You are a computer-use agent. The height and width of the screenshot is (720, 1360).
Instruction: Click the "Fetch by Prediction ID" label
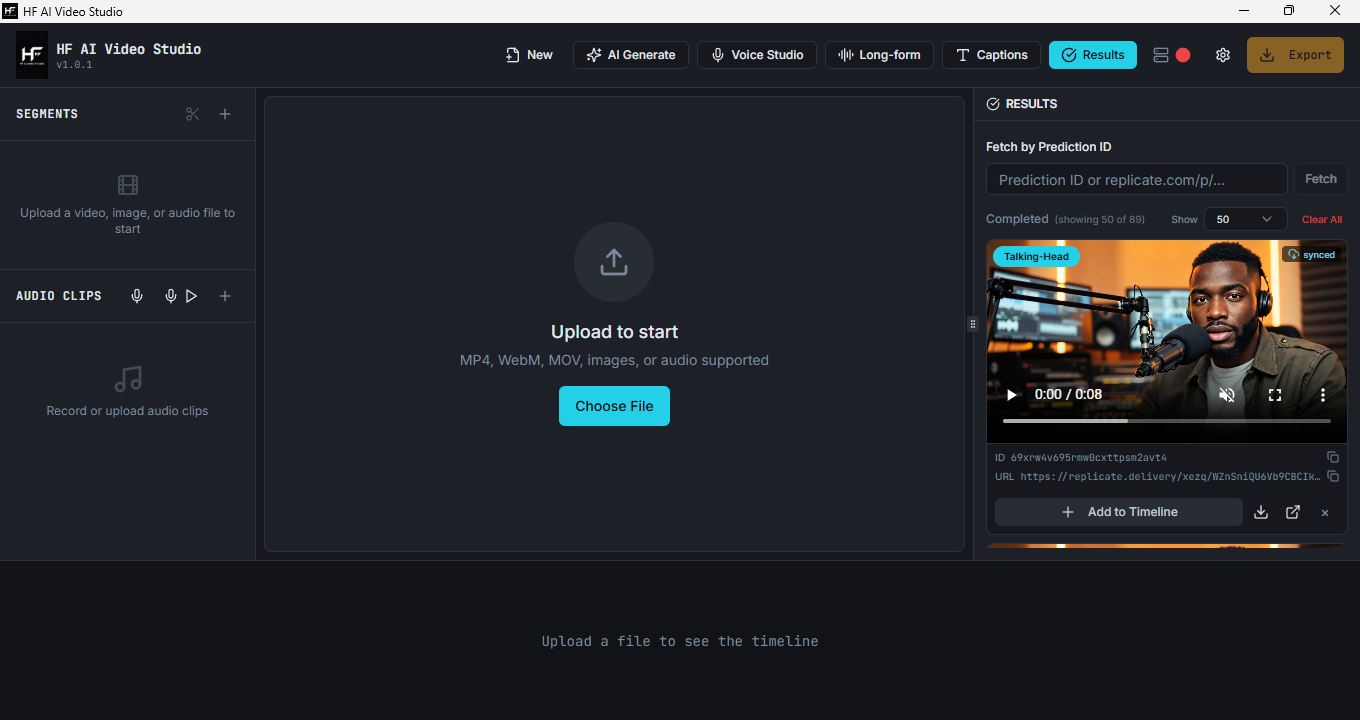(x=1048, y=147)
